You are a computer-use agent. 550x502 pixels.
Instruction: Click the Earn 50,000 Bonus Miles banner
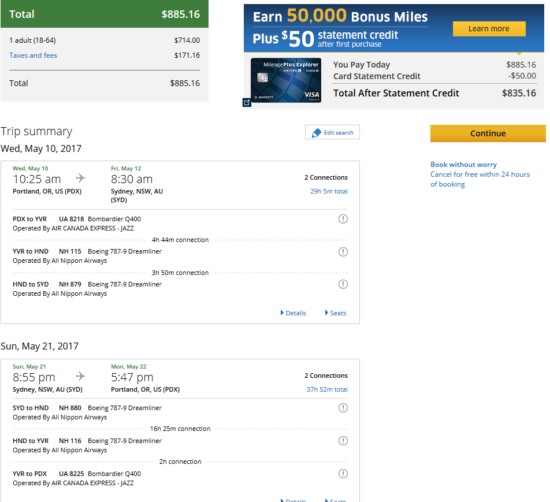[394, 28]
